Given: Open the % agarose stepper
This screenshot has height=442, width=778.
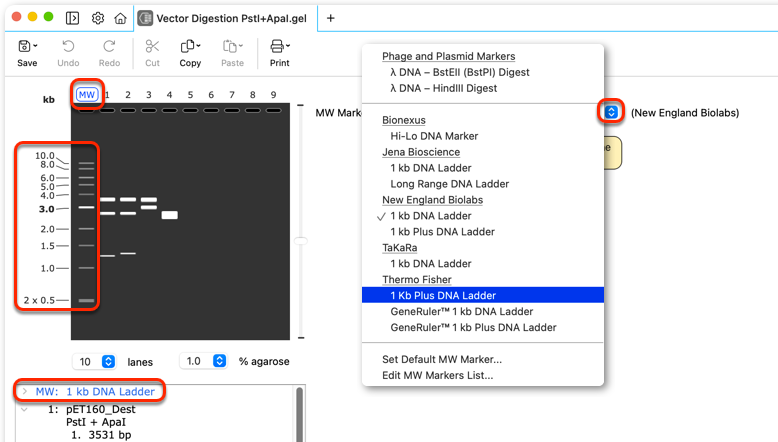Looking at the screenshot, I should tap(219, 361).
